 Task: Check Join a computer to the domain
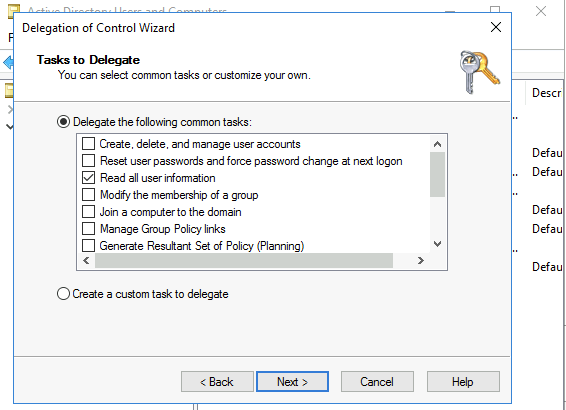(x=88, y=211)
